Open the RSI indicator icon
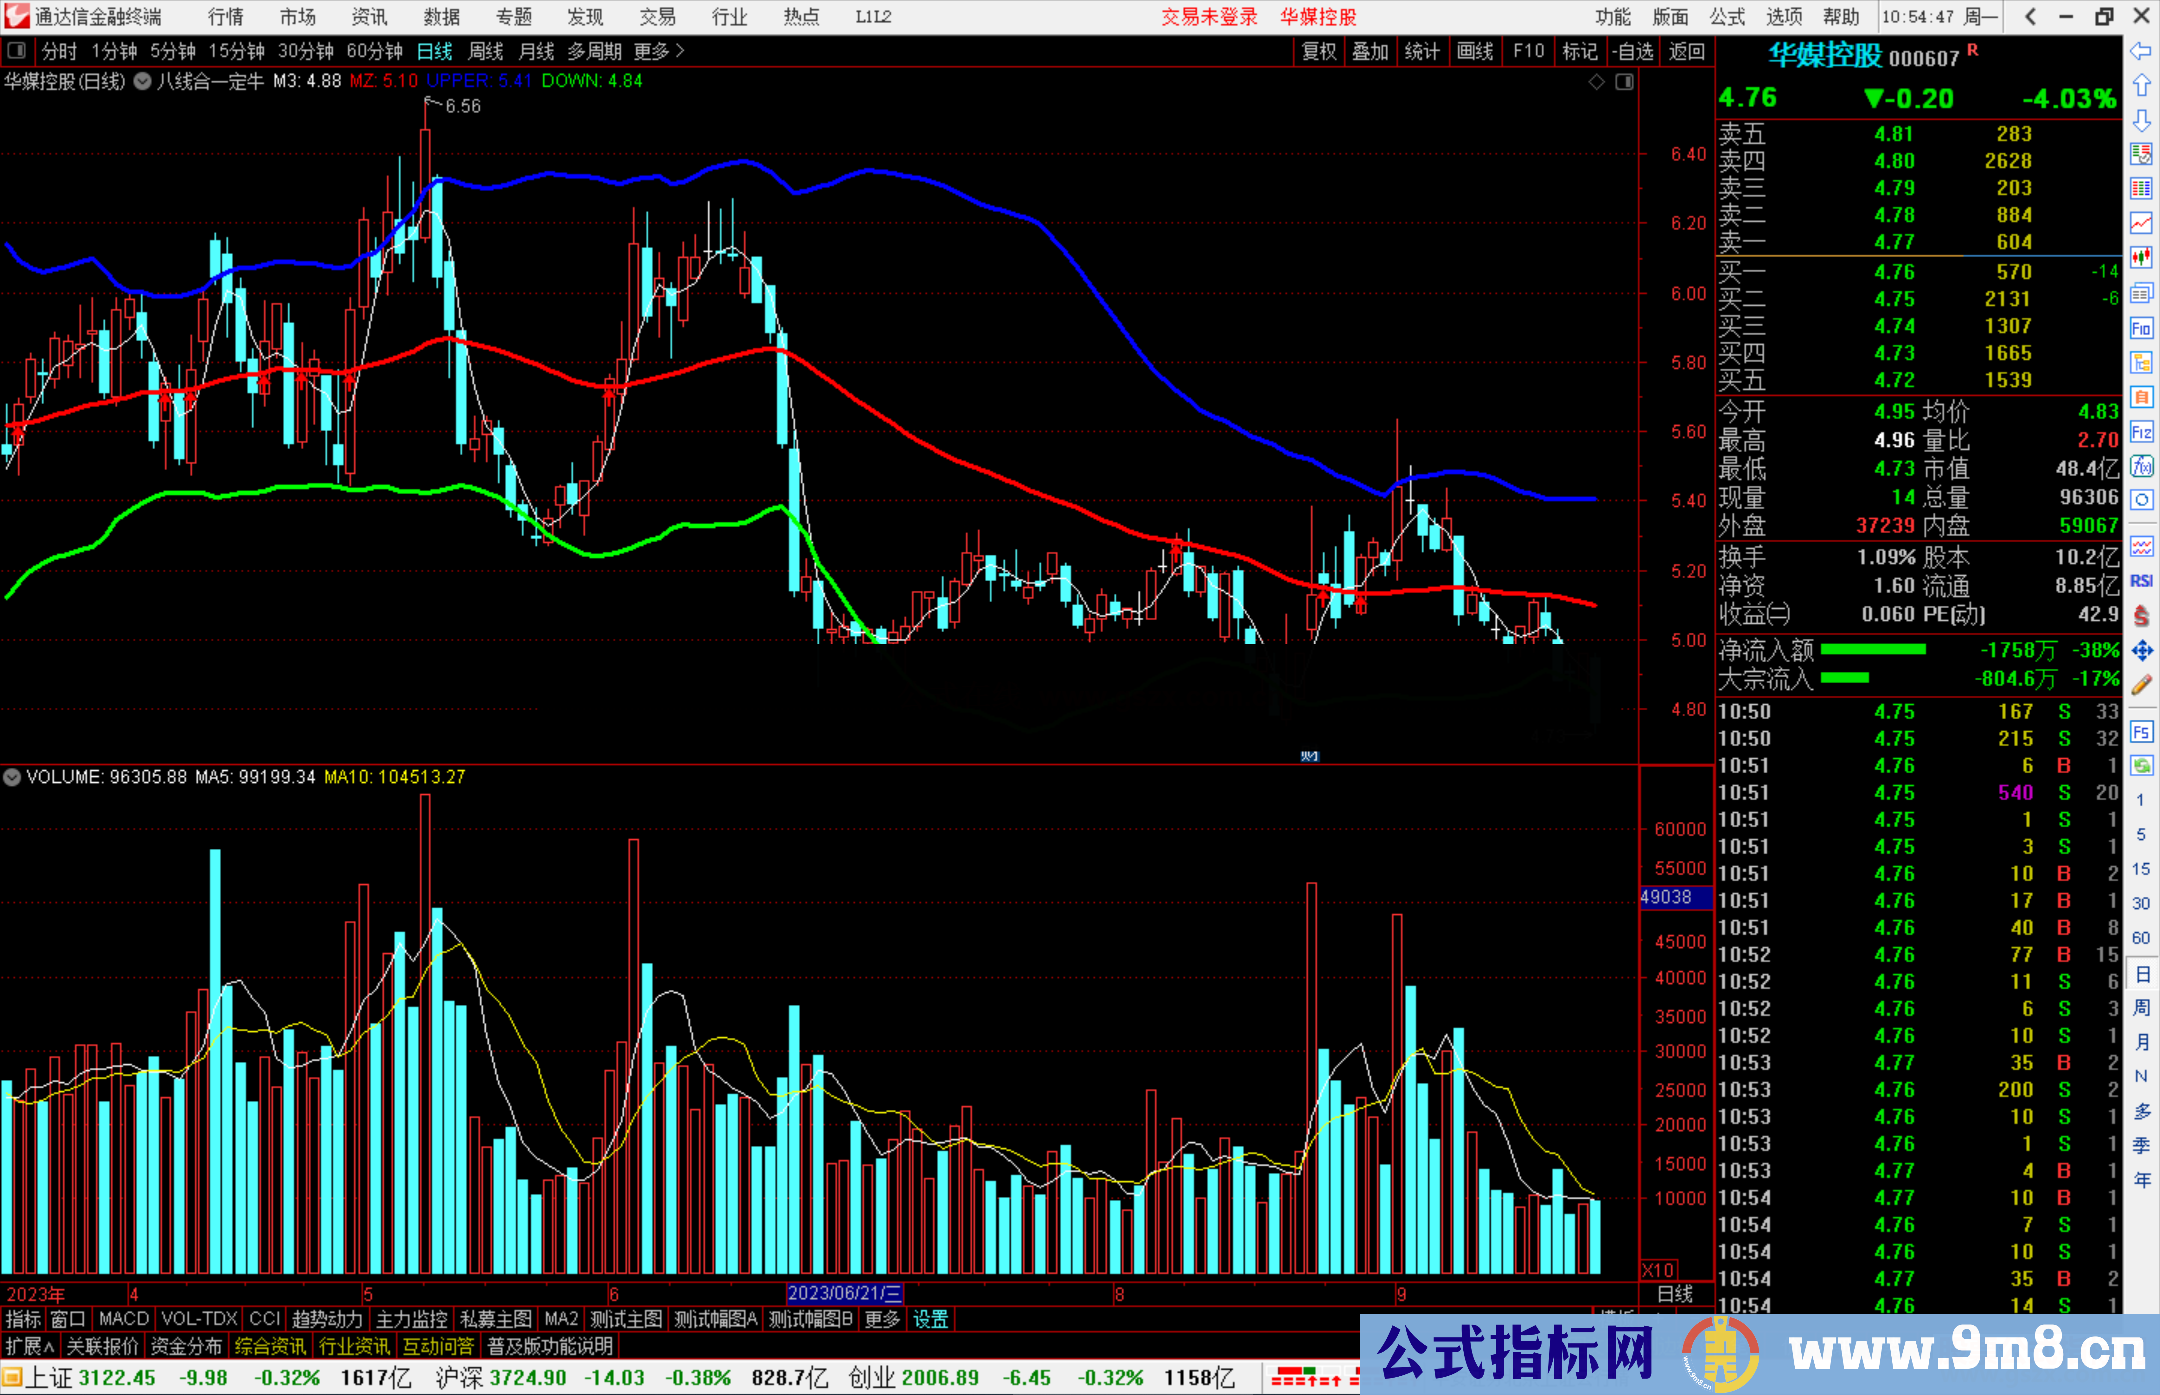 pos(2141,581)
